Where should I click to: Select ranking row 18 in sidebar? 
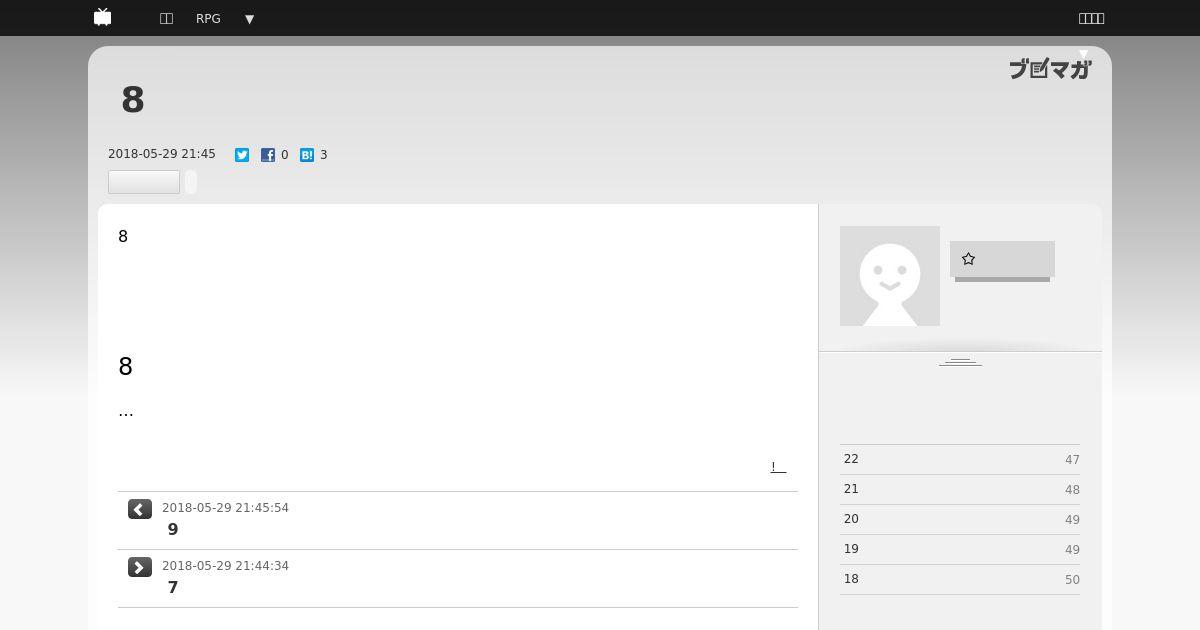coord(960,579)
